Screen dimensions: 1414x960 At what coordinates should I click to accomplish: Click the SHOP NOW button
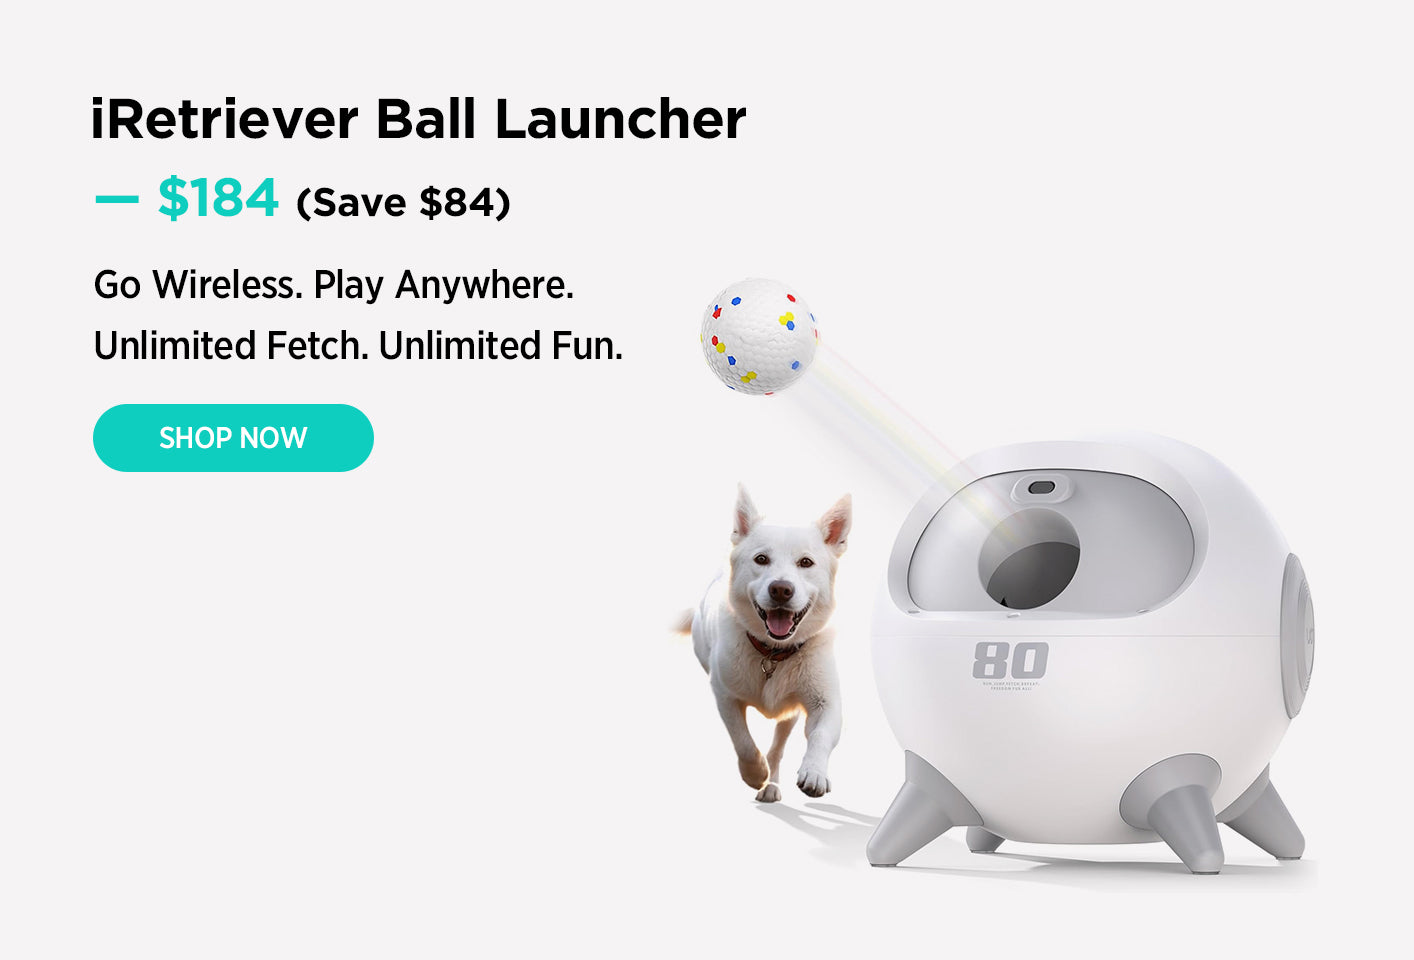coord(233,438)
